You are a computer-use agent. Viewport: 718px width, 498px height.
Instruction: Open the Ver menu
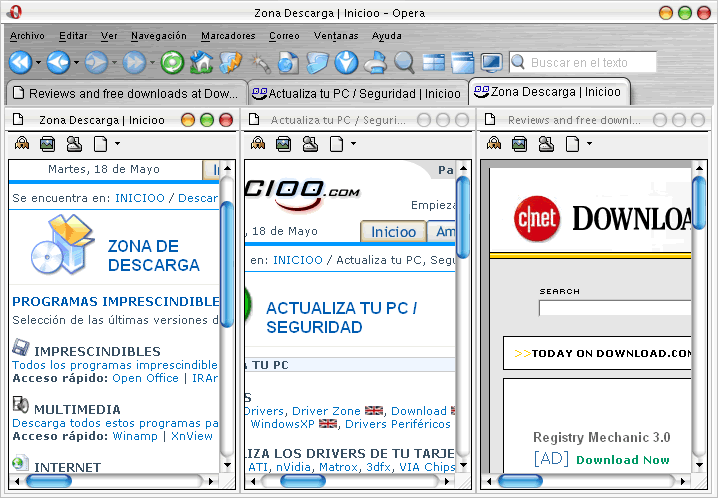point(109,36)
